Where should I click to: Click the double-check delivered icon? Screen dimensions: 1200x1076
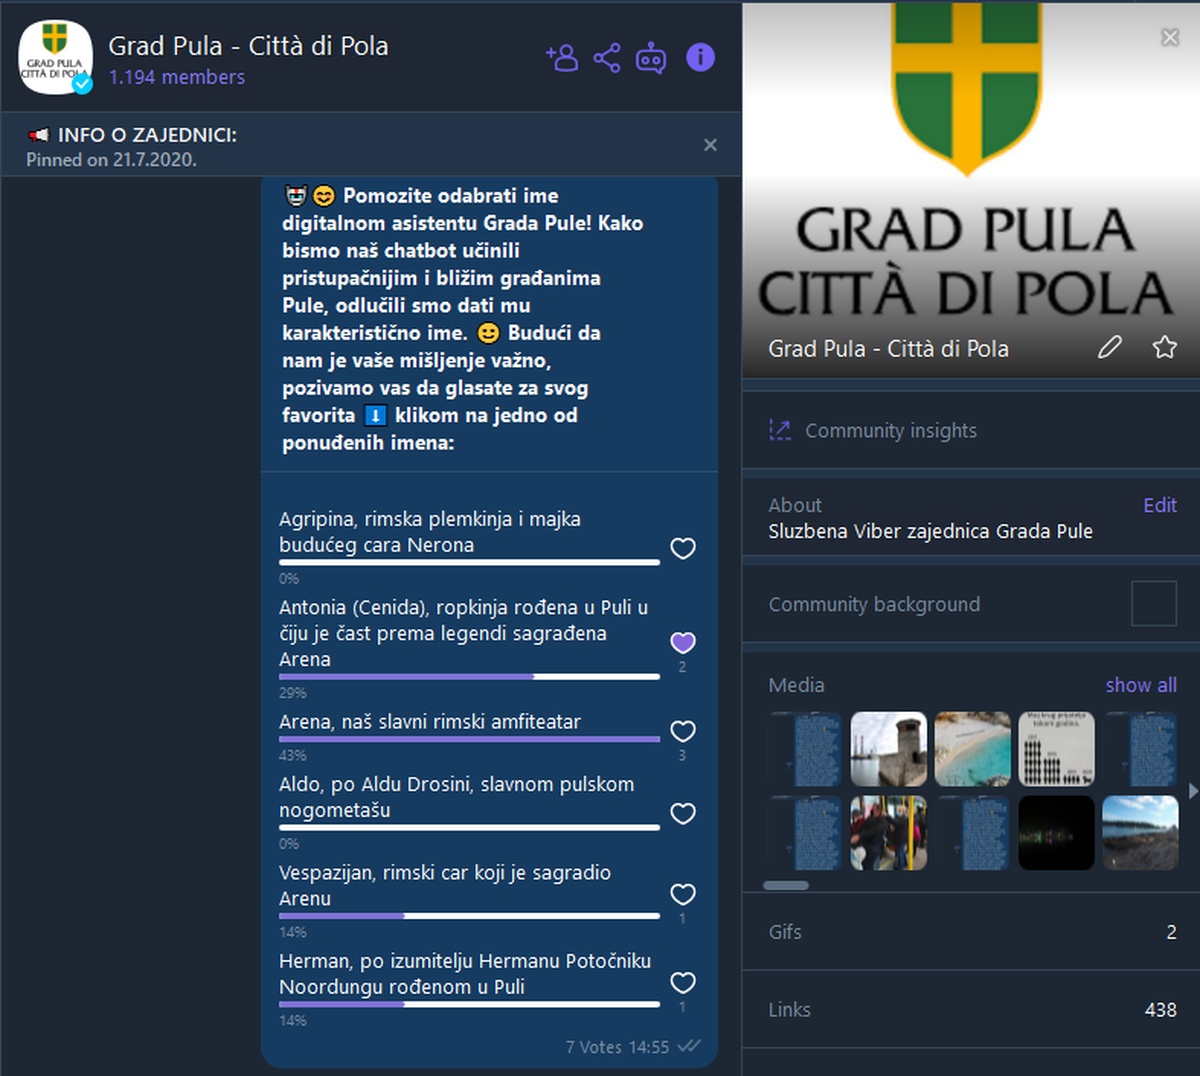689,1046
